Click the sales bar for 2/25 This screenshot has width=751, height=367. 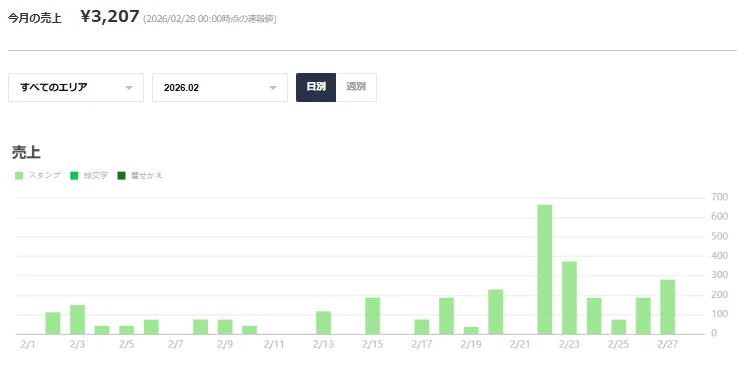tap(618, 327)
